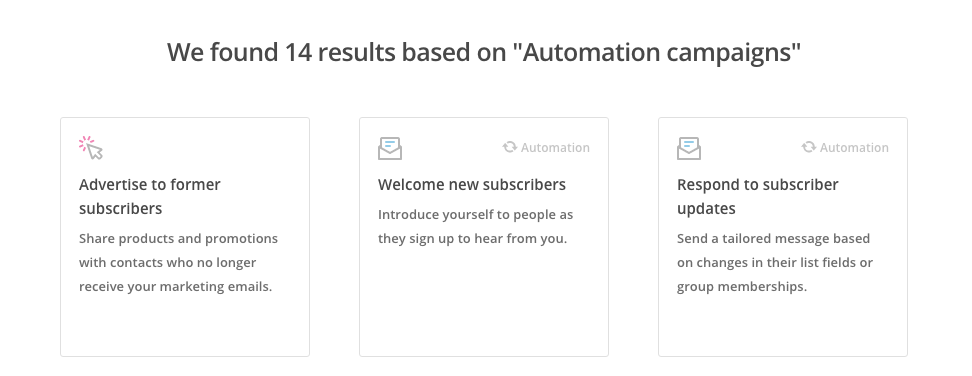This screenshot has height=376, width=972.
Task: Click the envelope icon on Welcome new subscribers
Action: [x=390, y=149]
